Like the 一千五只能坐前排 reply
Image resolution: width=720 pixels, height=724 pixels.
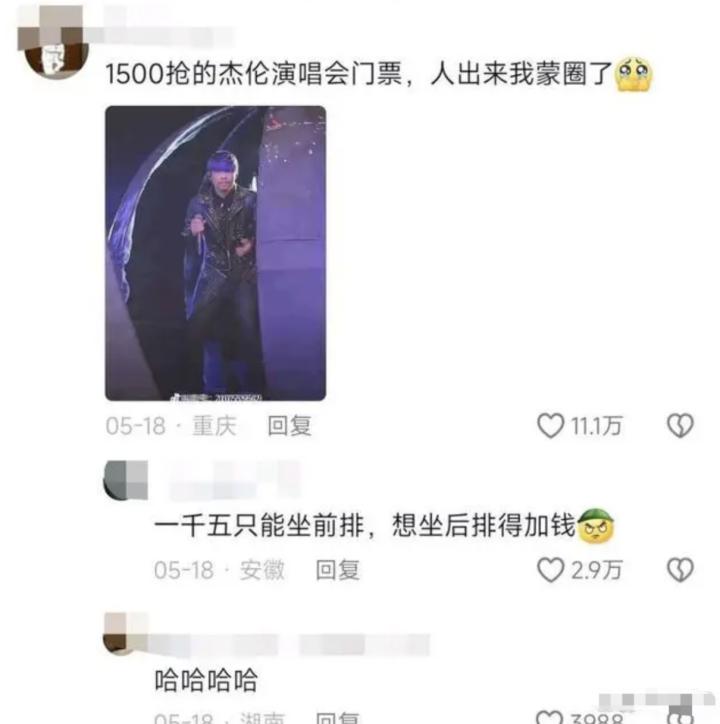pyautogui.click(x=550, y=570)
